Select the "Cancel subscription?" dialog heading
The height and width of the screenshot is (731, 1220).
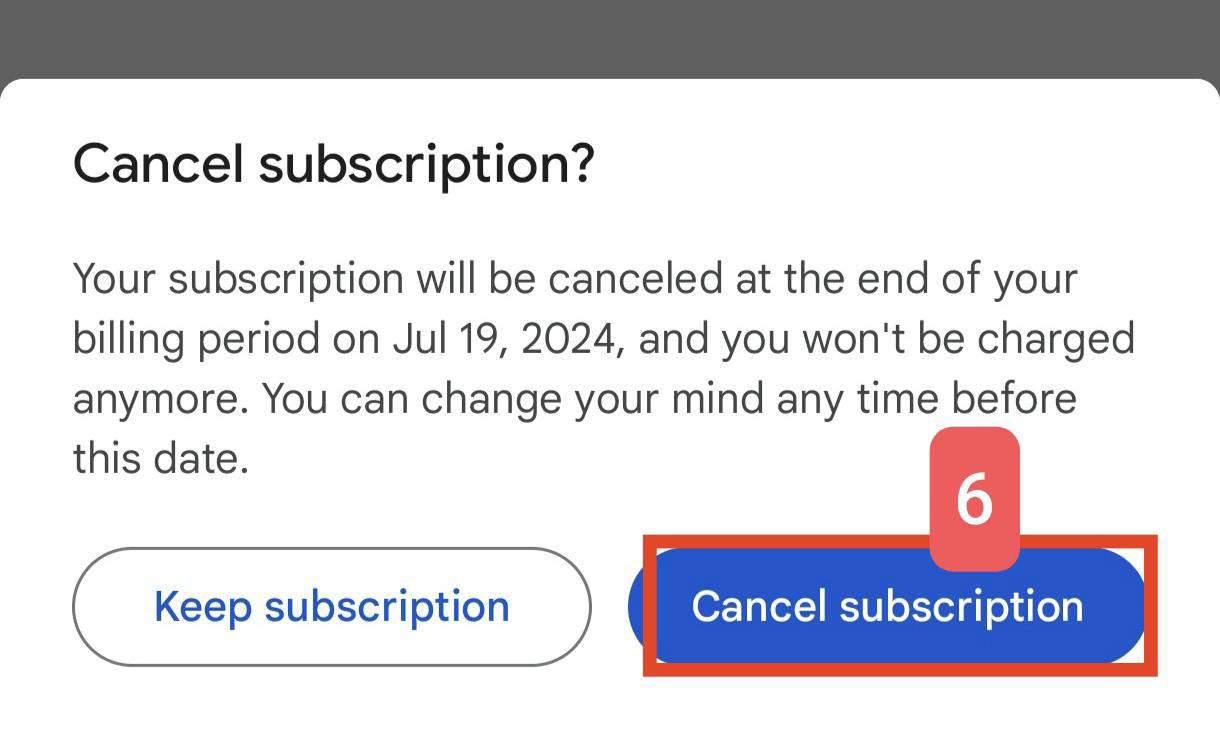click(334, 163)
